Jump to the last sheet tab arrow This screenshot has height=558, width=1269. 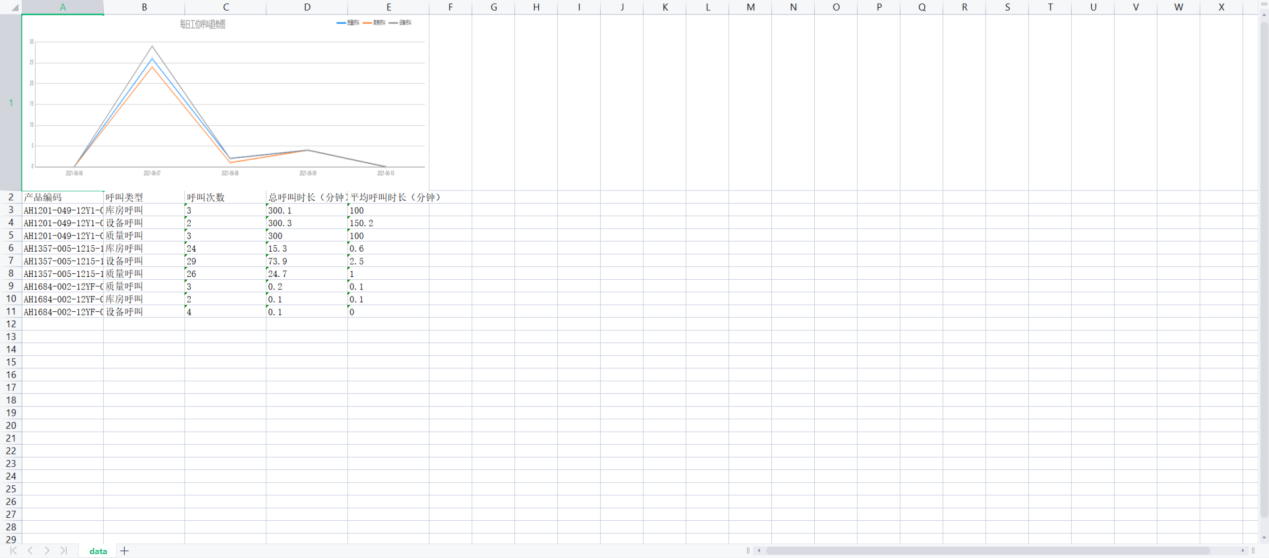click(x=64, y=551)
